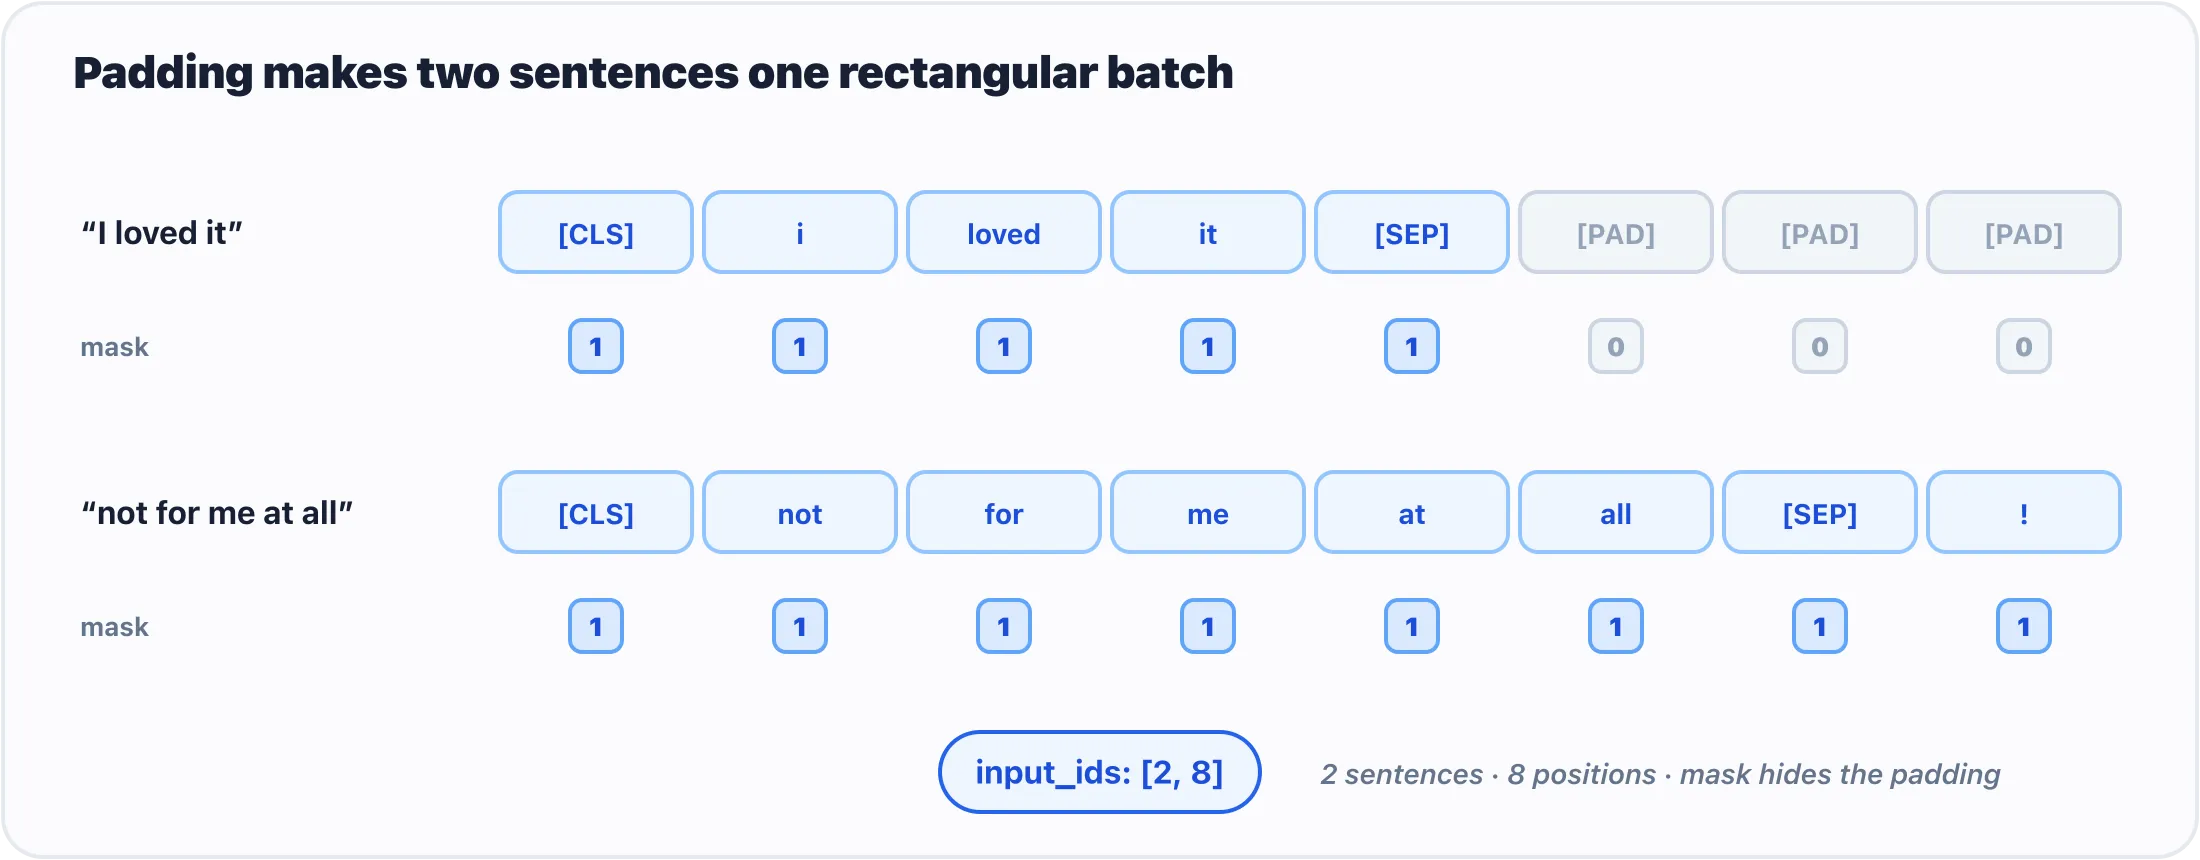
Task: Select the mask value under the '!' token
Action: coord(2024,627)
